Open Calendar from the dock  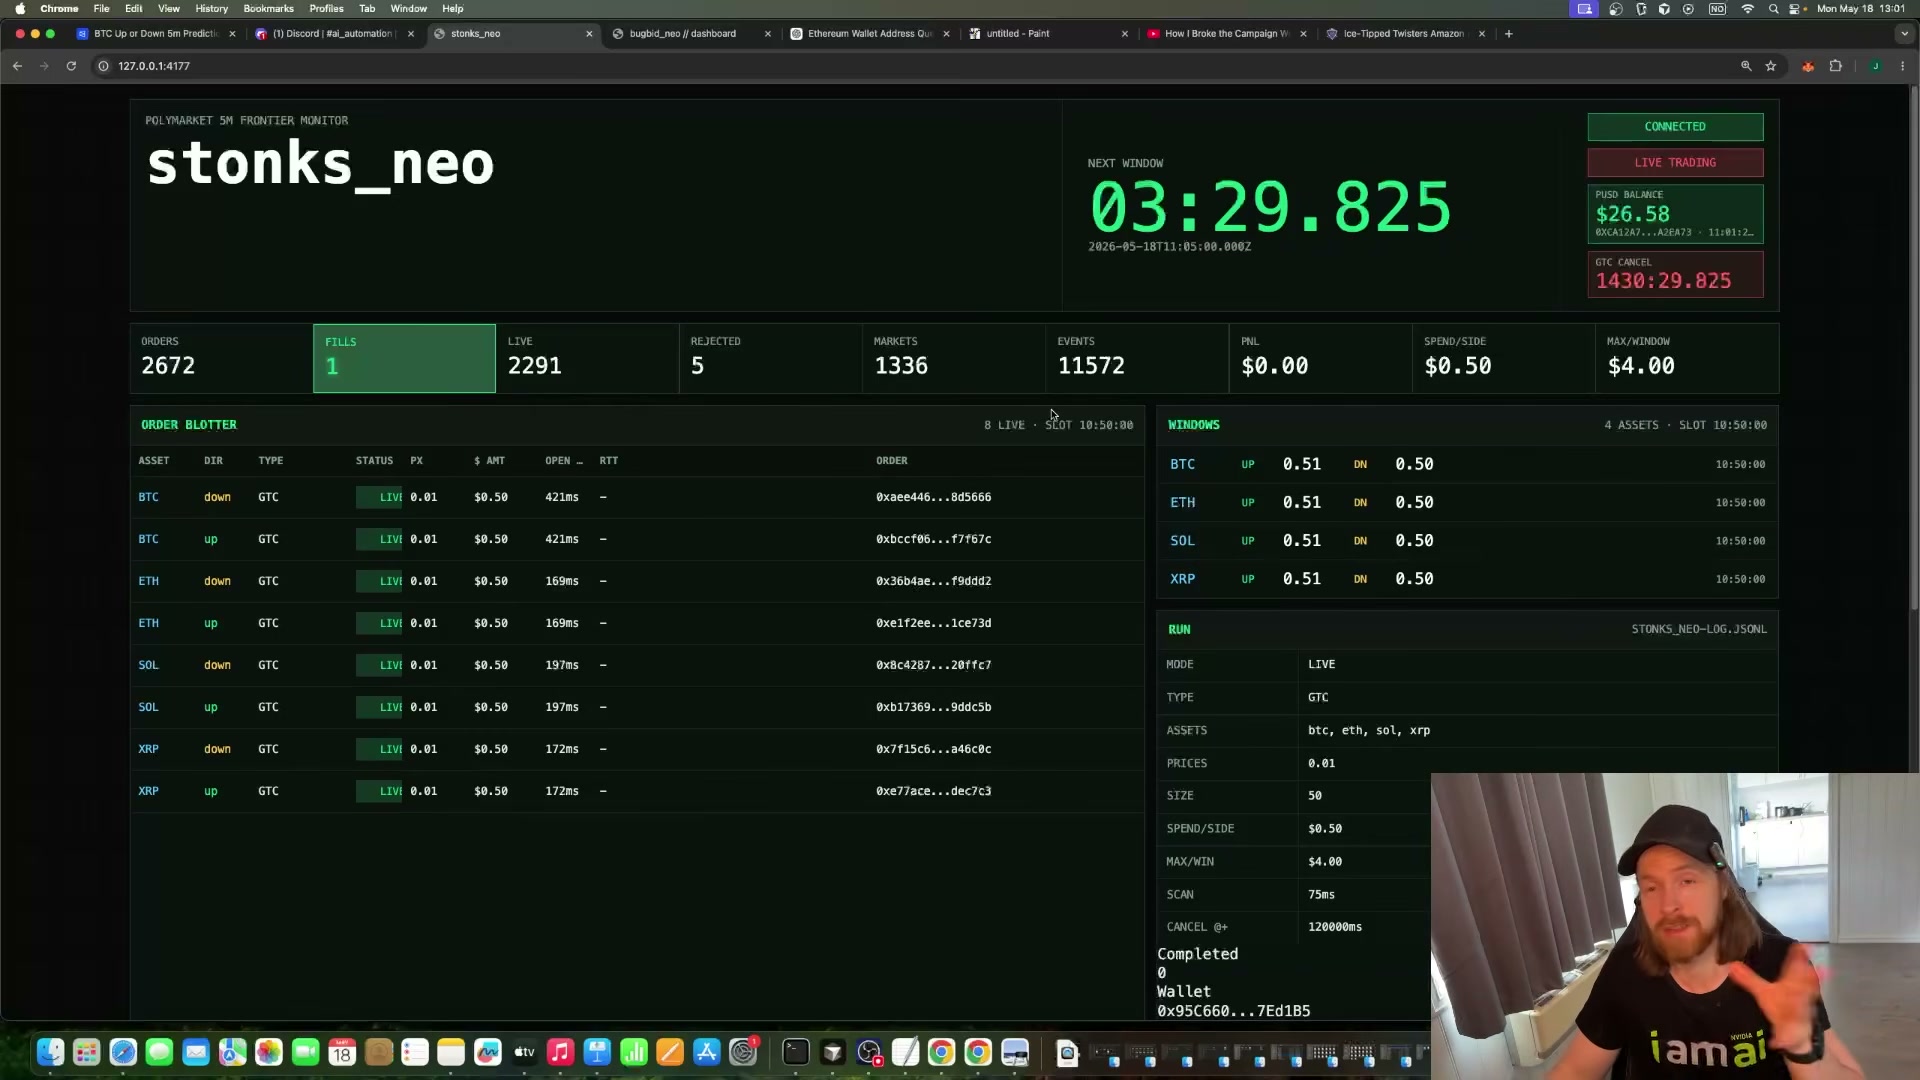click(x=342, y=1052)
